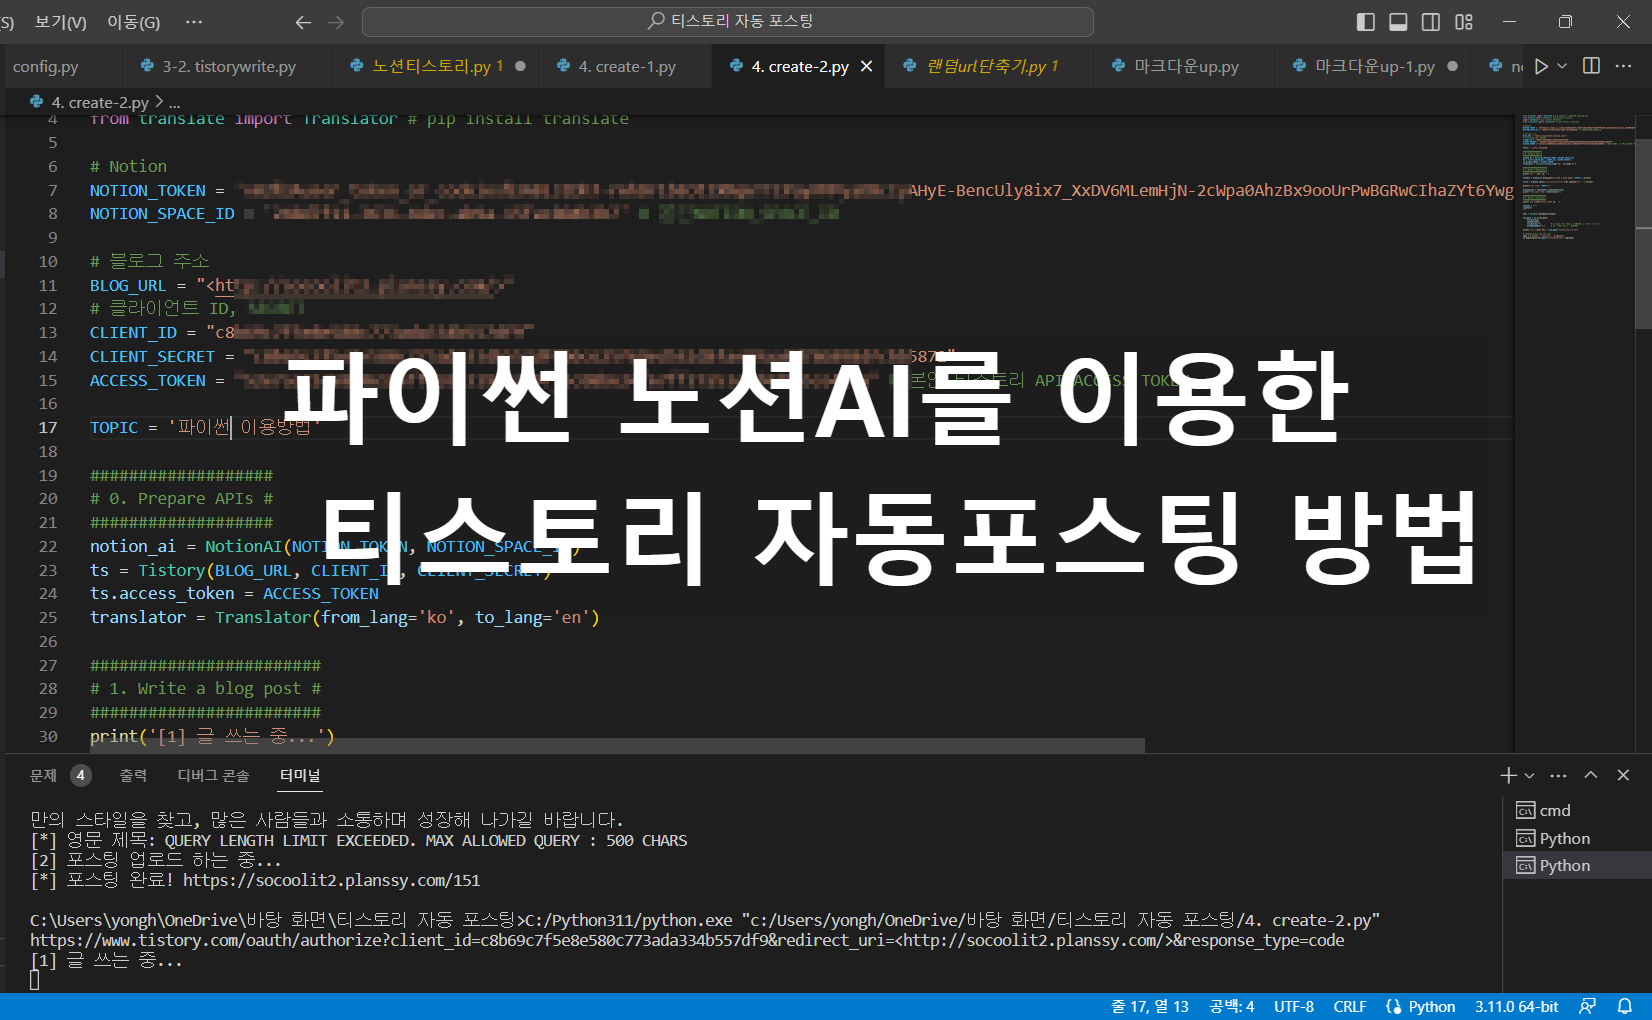The height and width of the screenshot is (1020, 1652).
Task: Open the 이동(G) menu
Action: (x=133, y=22)
